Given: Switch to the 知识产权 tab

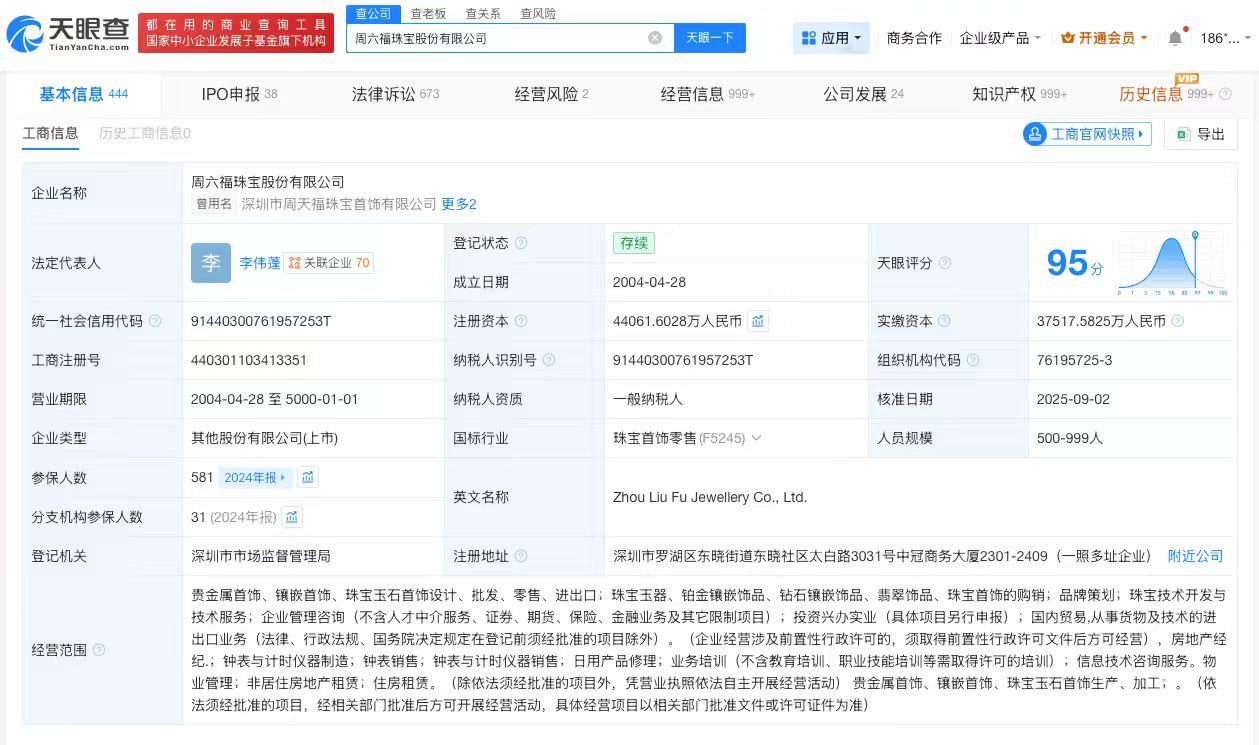Looking at the screenshot, I should click(x=1019, y=94).
